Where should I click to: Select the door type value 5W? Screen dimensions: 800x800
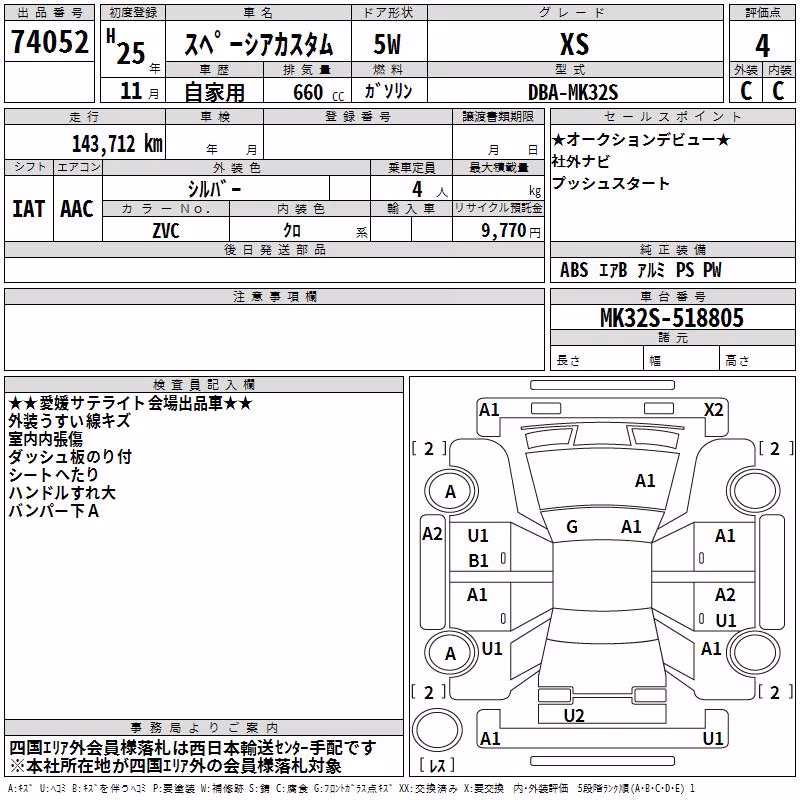pyautogui.click(x=388, y=44)
